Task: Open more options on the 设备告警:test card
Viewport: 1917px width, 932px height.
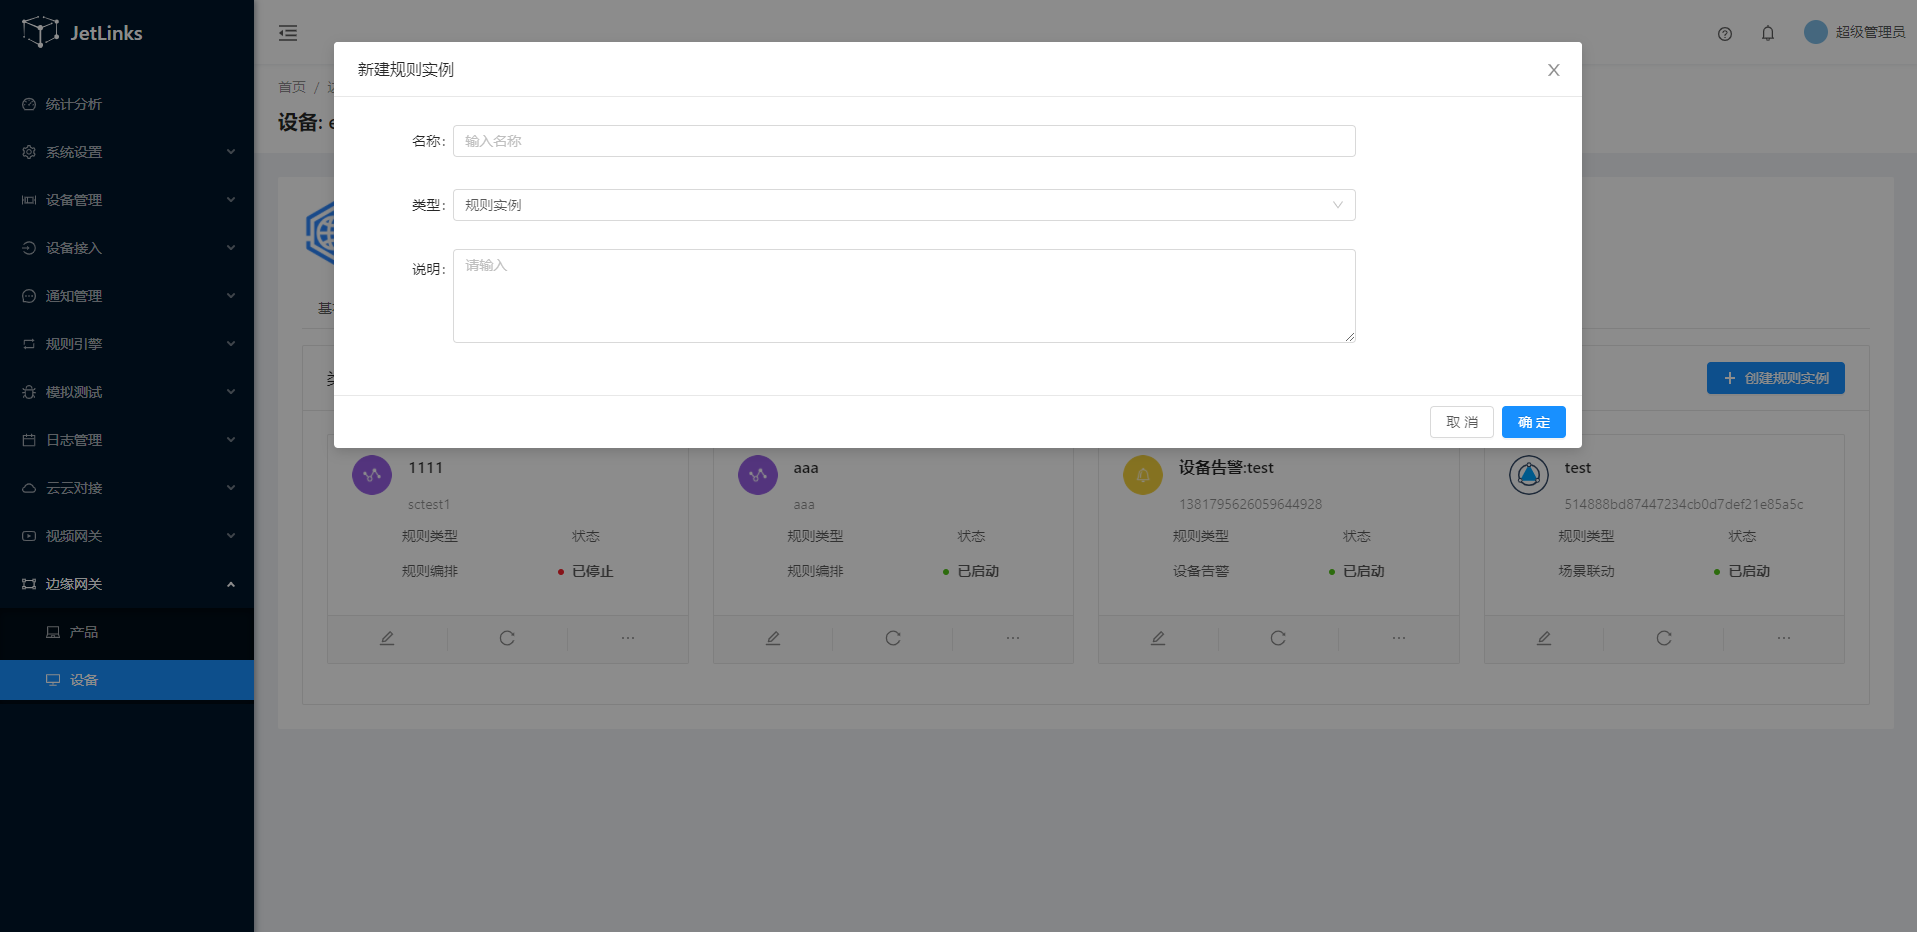Action: pyautogui.click(x=1398, y=638)
